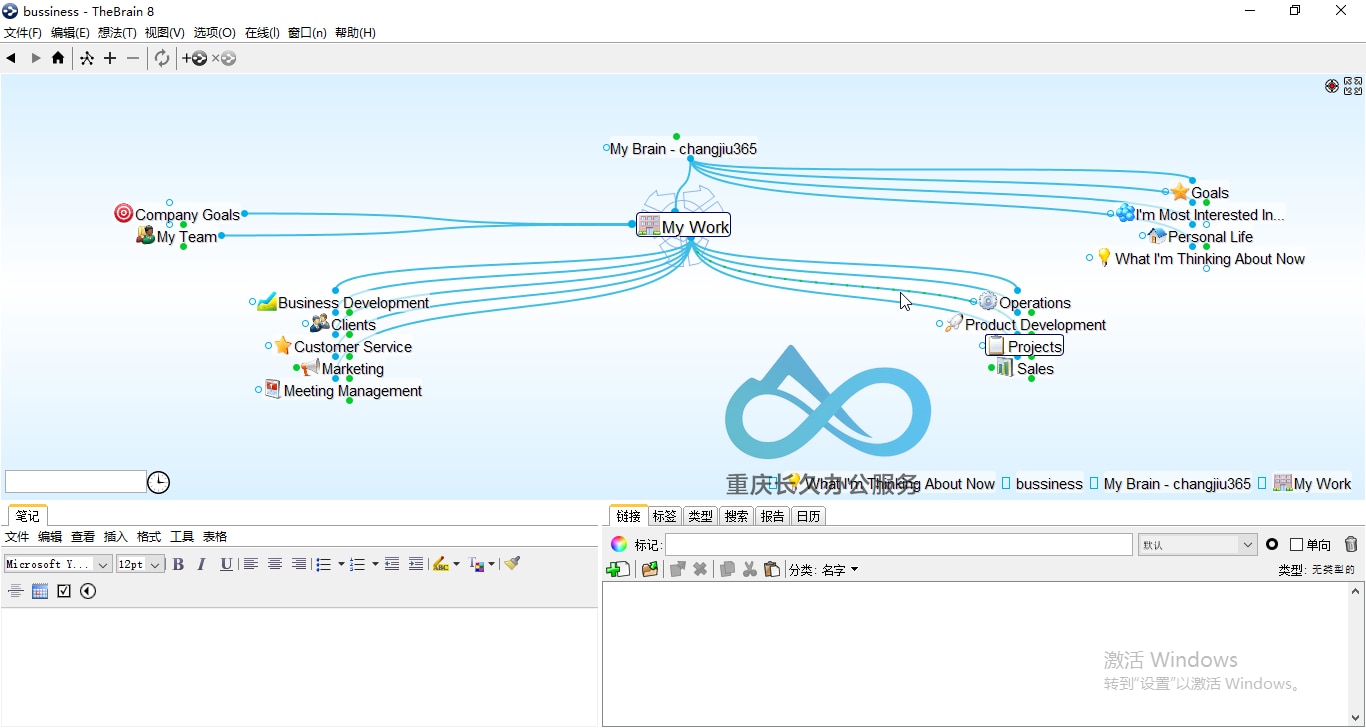The height and width of the screenshot is (728, 1366).
Task: Click the clock icon beside search box
Action: [158, 483]
